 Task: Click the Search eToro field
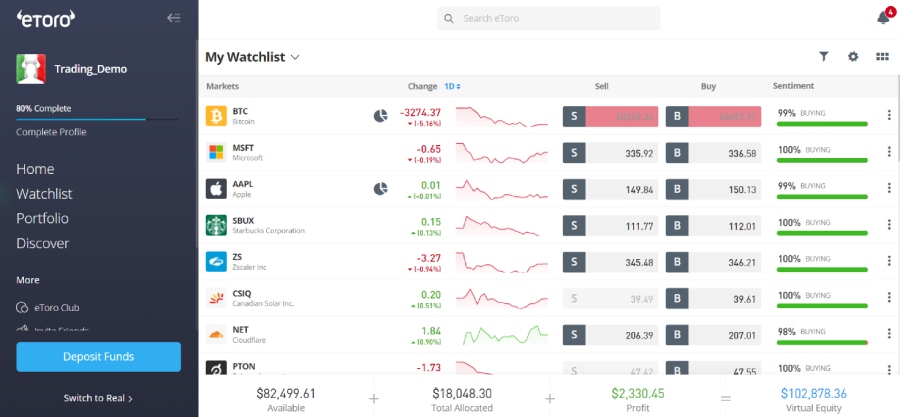pyautogui.click(x=549, y=18)
